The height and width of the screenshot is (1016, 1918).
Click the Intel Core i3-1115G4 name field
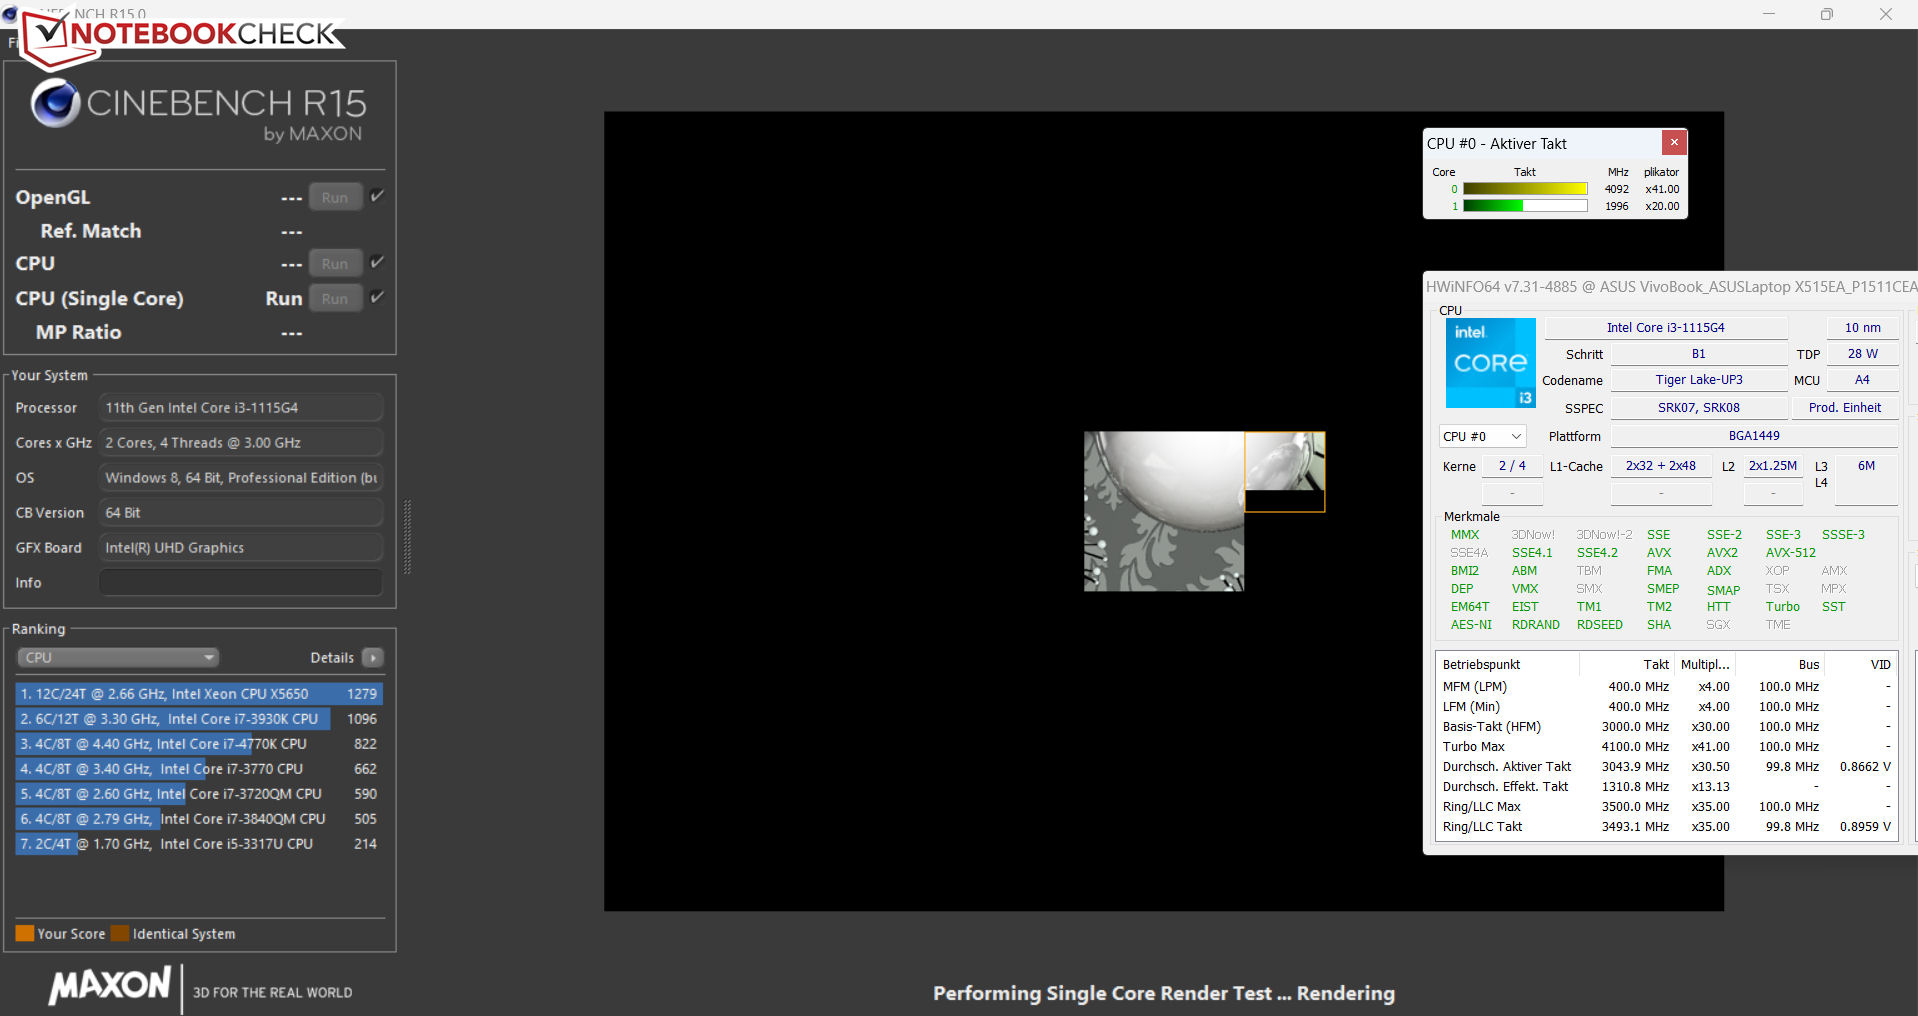(1666, 327)
